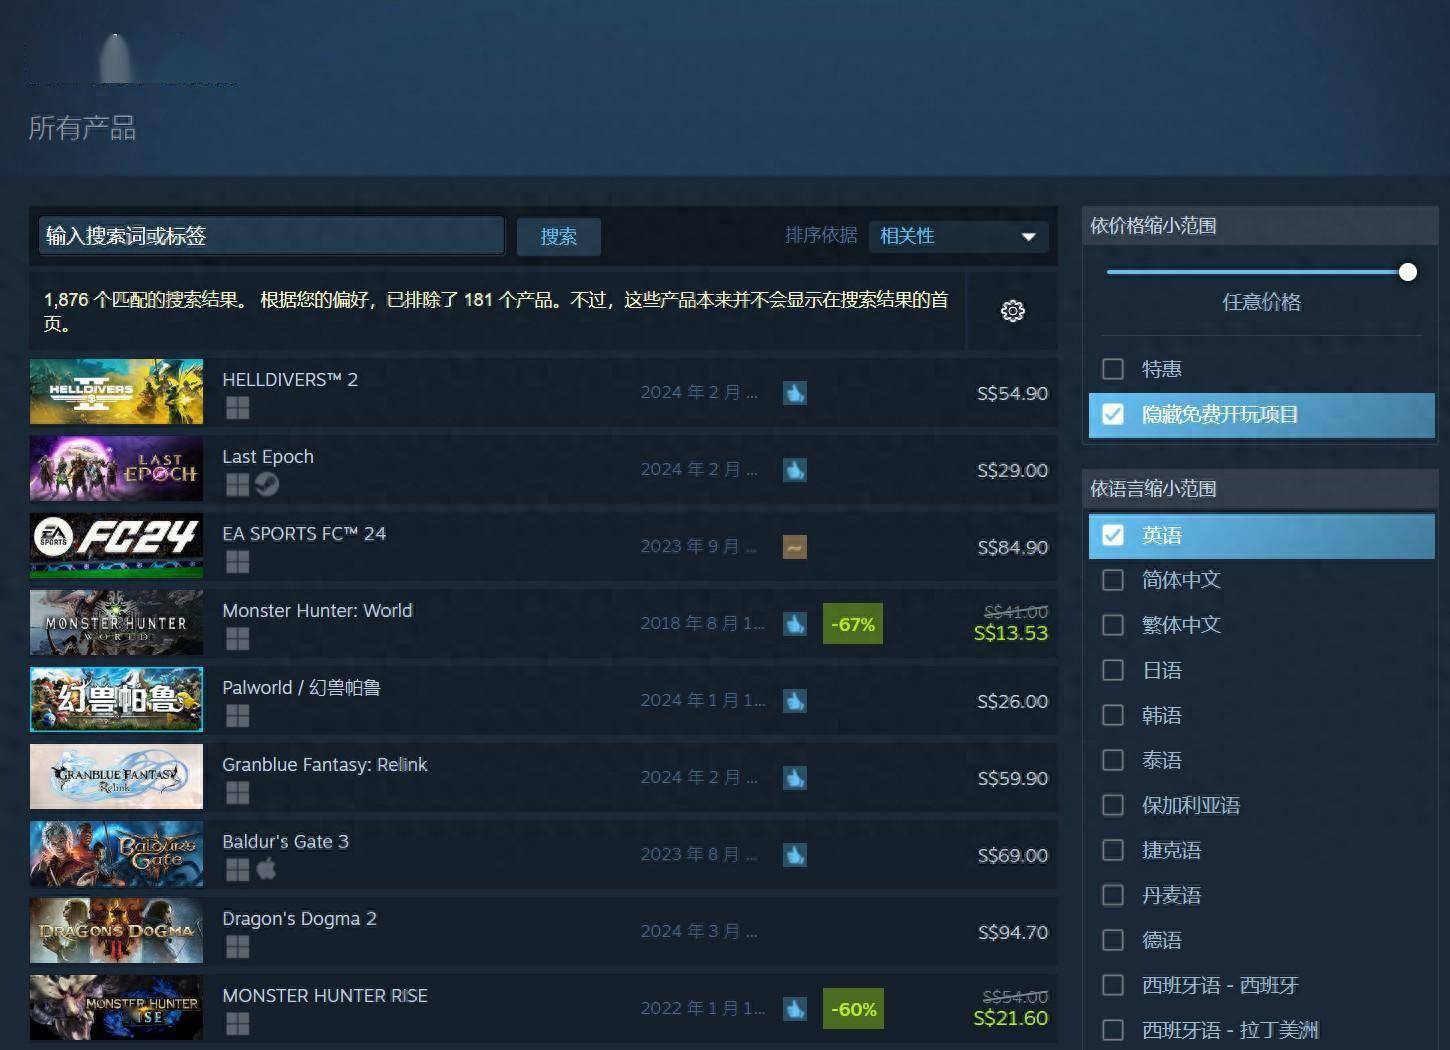Open the Palworld 幻兽帕鲁 thumbnail
The width and height of the screenshot is (1450, 1050).
116,700
